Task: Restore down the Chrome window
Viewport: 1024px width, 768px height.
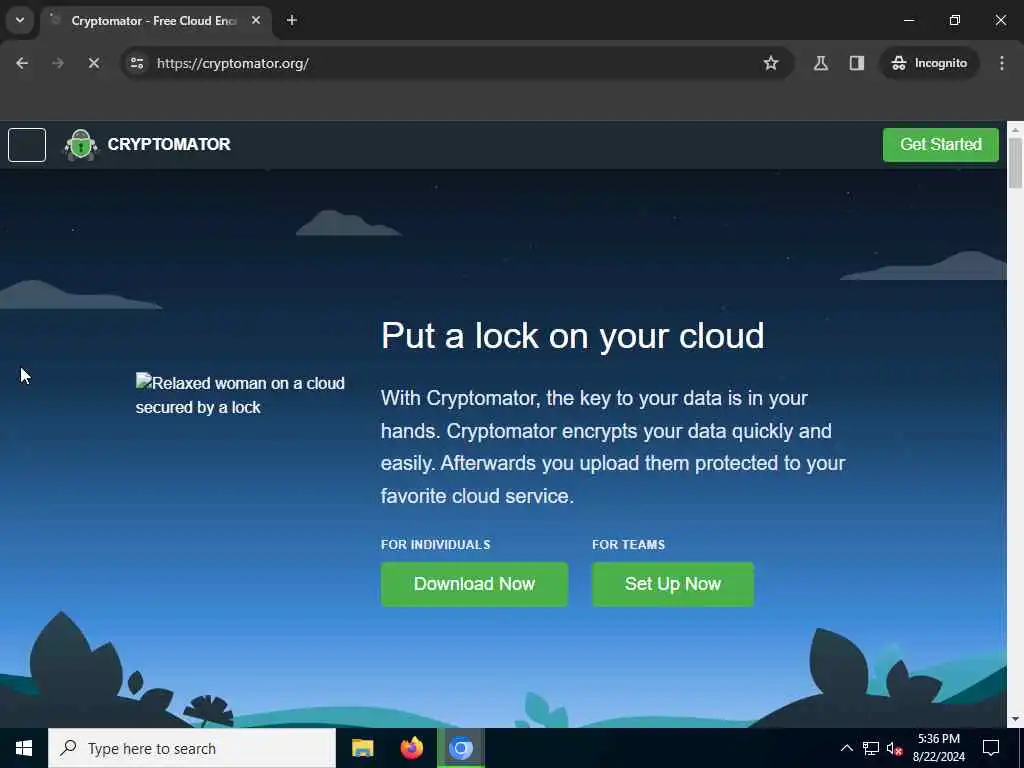Action: (x=954, y=20)
